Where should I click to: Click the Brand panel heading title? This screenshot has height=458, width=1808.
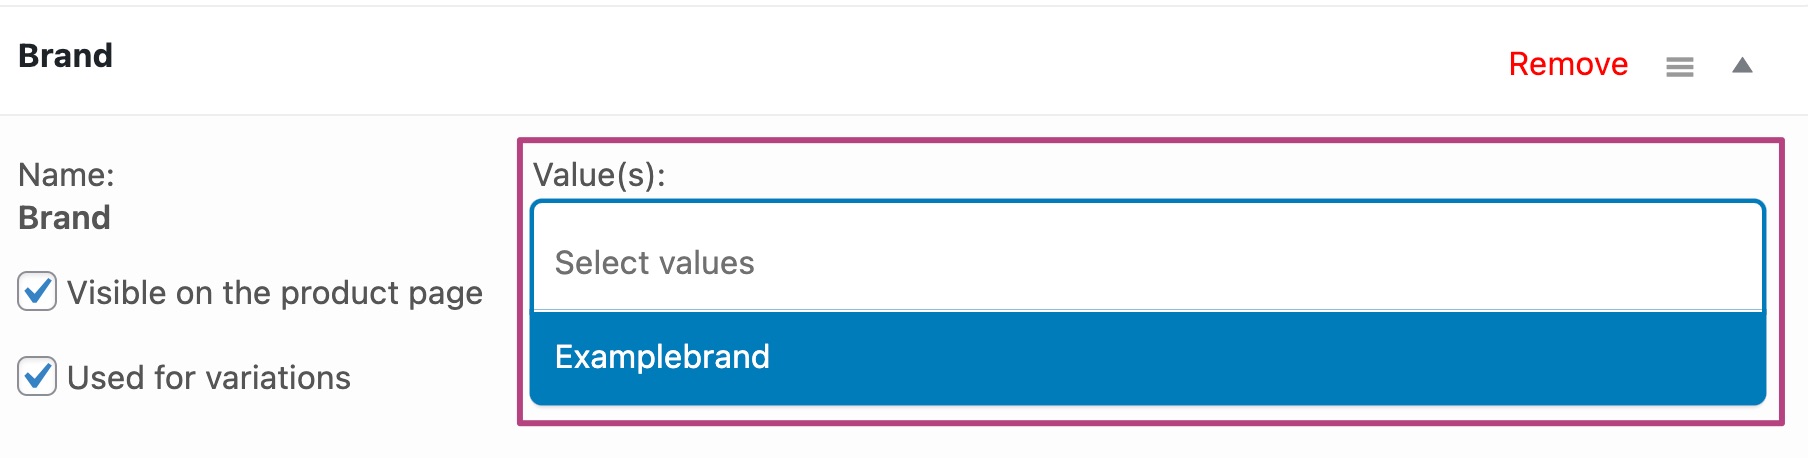(65, 56)
